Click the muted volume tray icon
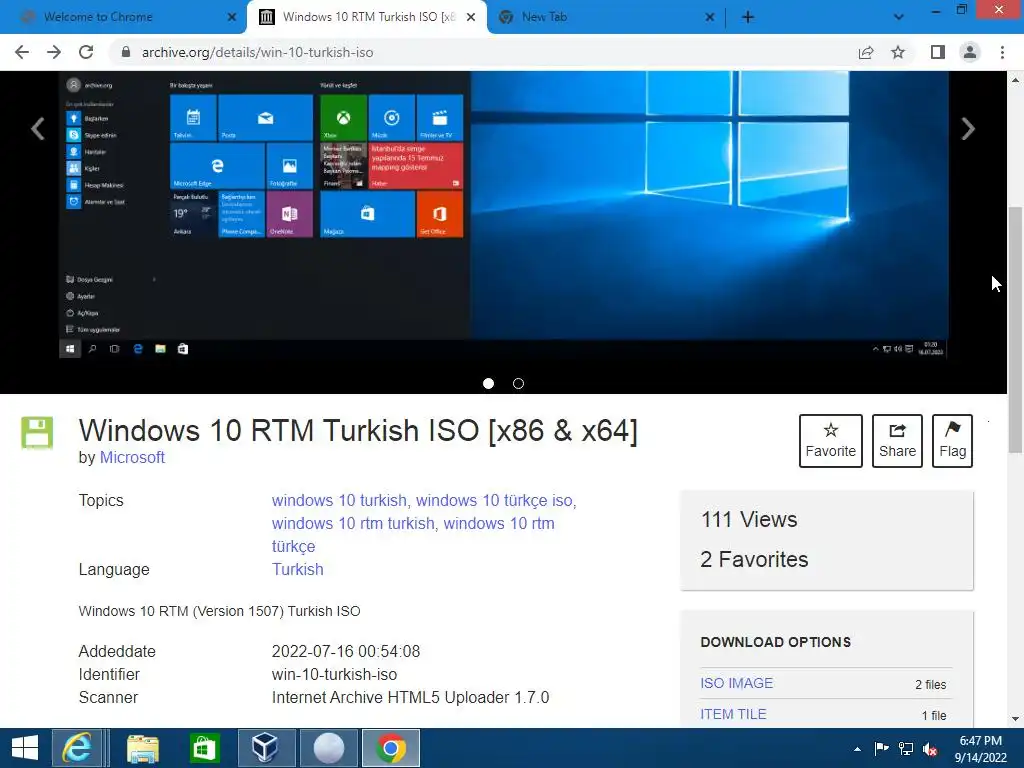This screenshot has width=1024, height=768. point(931,749)
